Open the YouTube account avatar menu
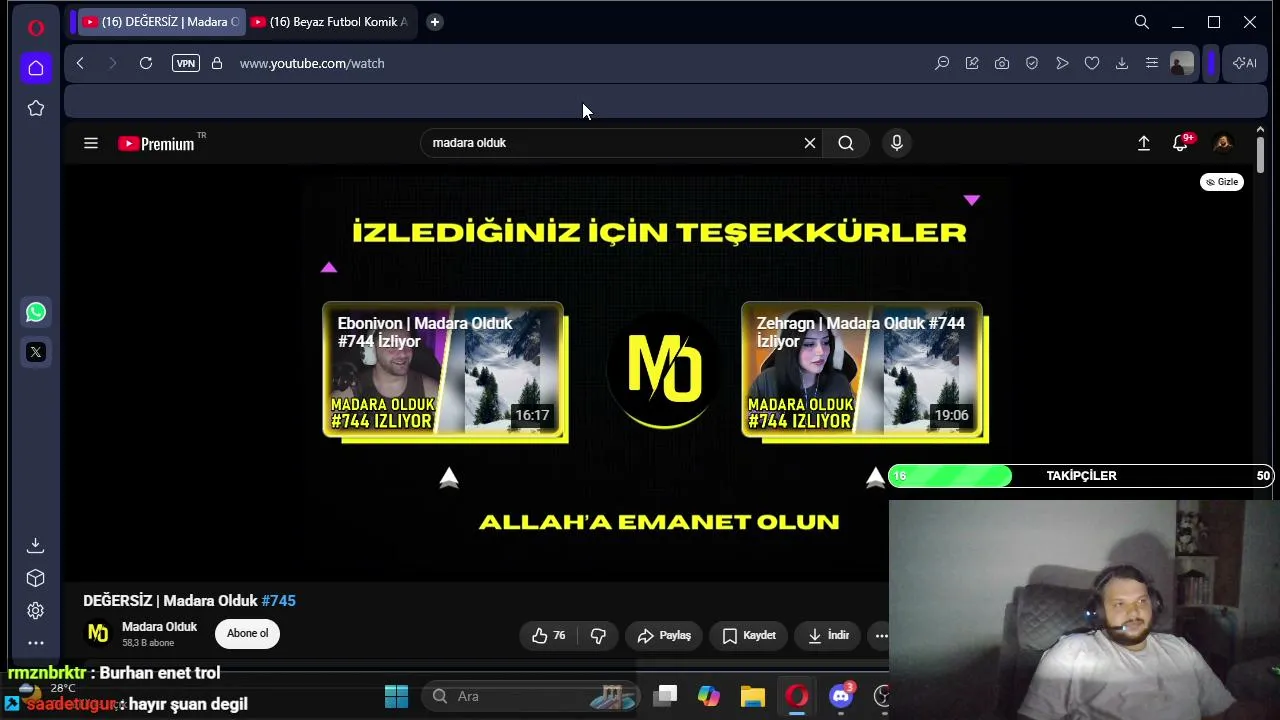This screenshot has height=720, width=1280. pyautogui.click(x=1222, y=143)
